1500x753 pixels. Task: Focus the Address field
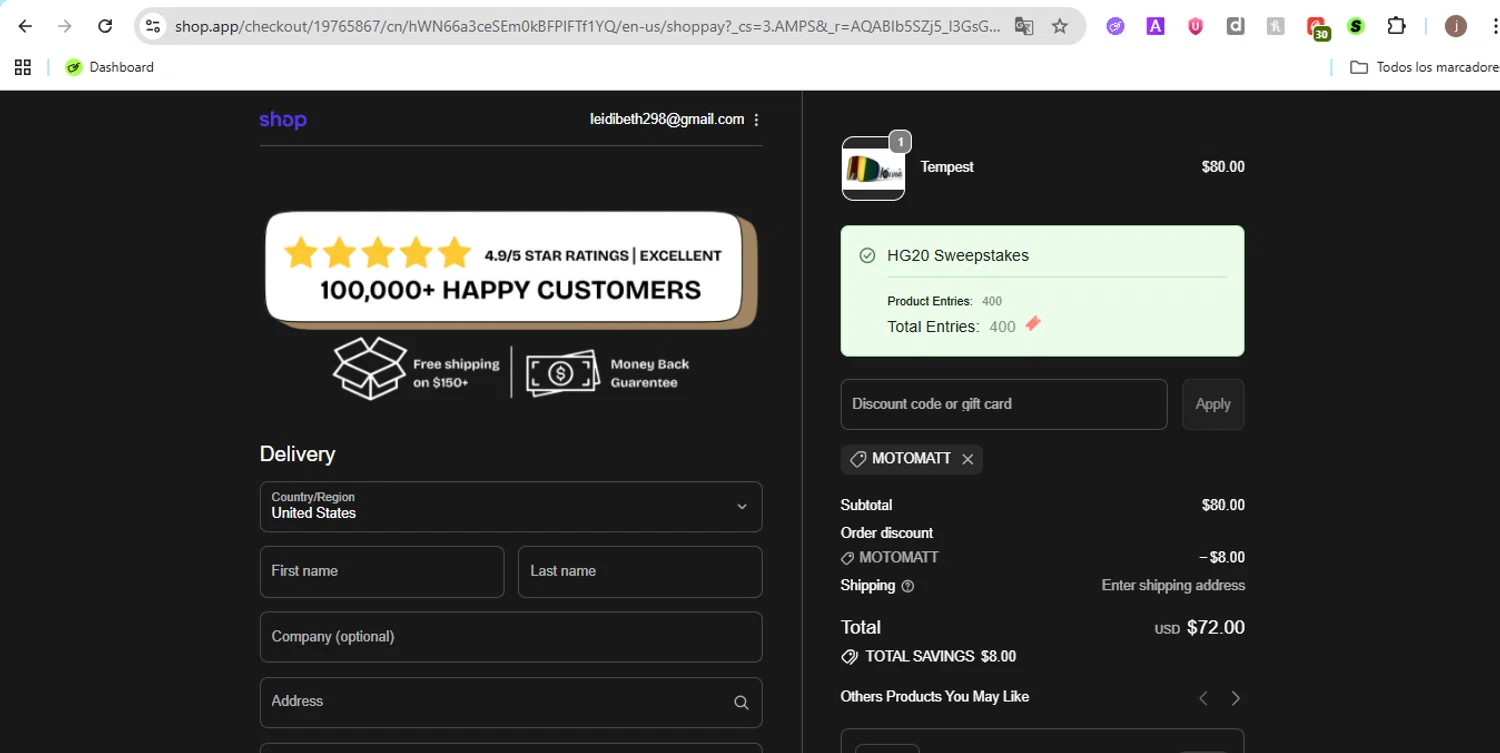[x=511, y=702]
